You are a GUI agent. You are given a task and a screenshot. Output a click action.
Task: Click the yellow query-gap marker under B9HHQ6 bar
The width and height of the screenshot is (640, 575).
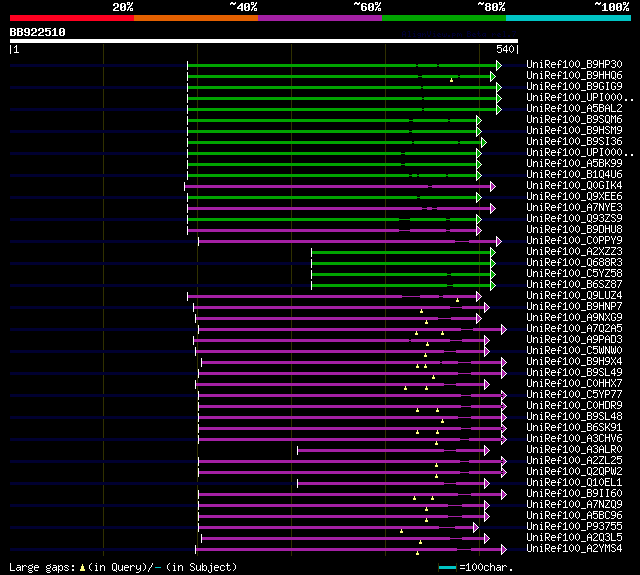tap(451, 80)
